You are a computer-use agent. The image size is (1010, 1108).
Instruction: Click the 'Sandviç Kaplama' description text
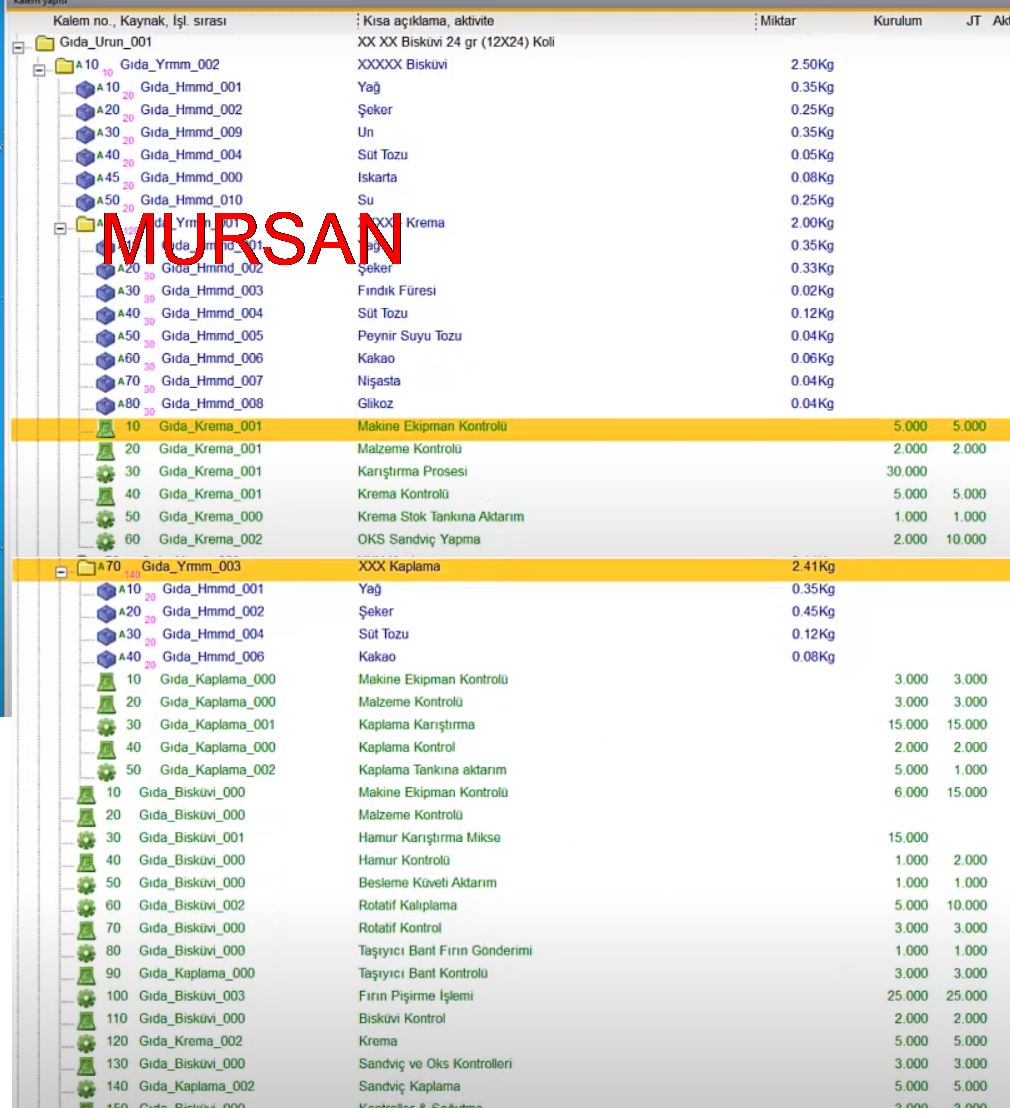[409, 1086]
